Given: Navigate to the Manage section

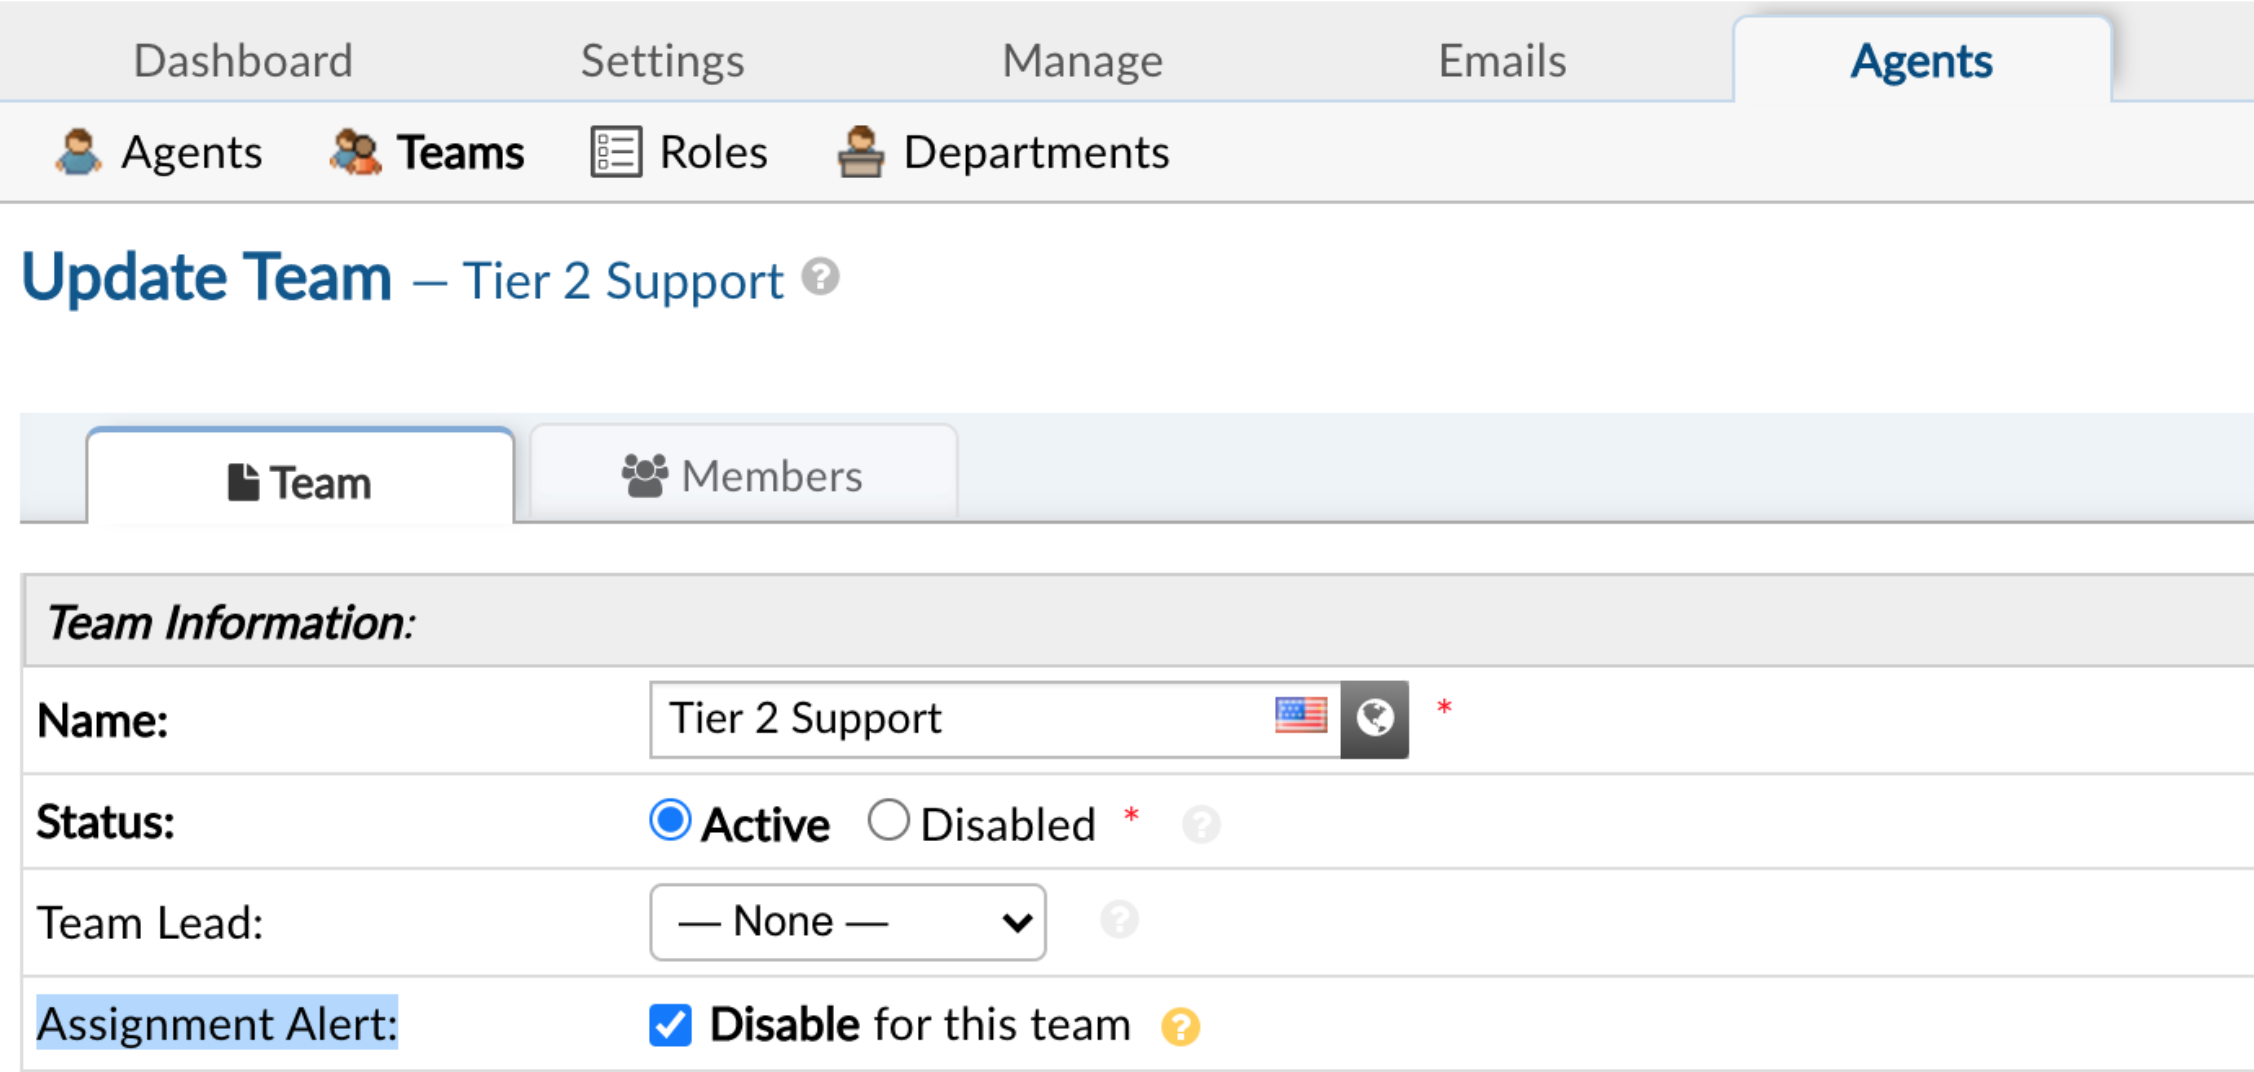Looking at the screenshot, I should point(1082,60).
